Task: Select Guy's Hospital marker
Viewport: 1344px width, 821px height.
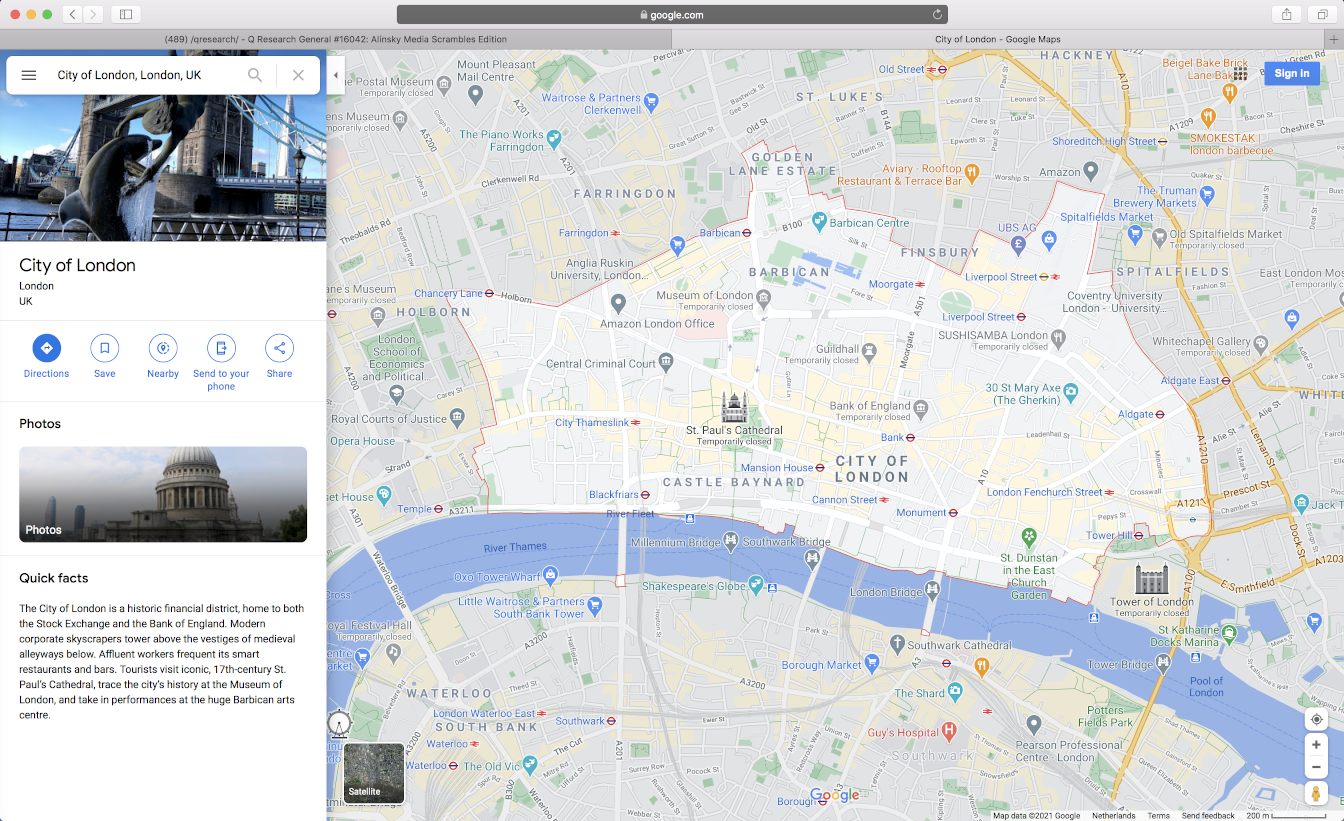Action: click(x=949, y=731)
